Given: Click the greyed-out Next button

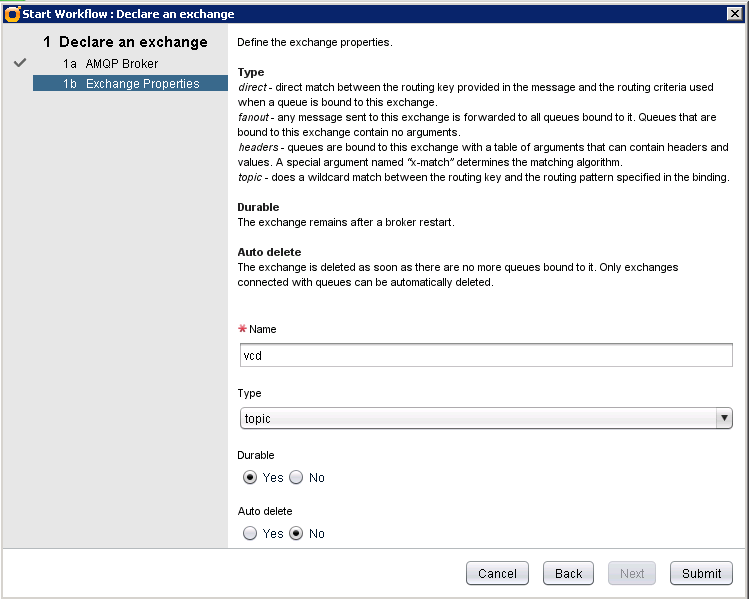Looking at the screenshot, I should (632, 573).
